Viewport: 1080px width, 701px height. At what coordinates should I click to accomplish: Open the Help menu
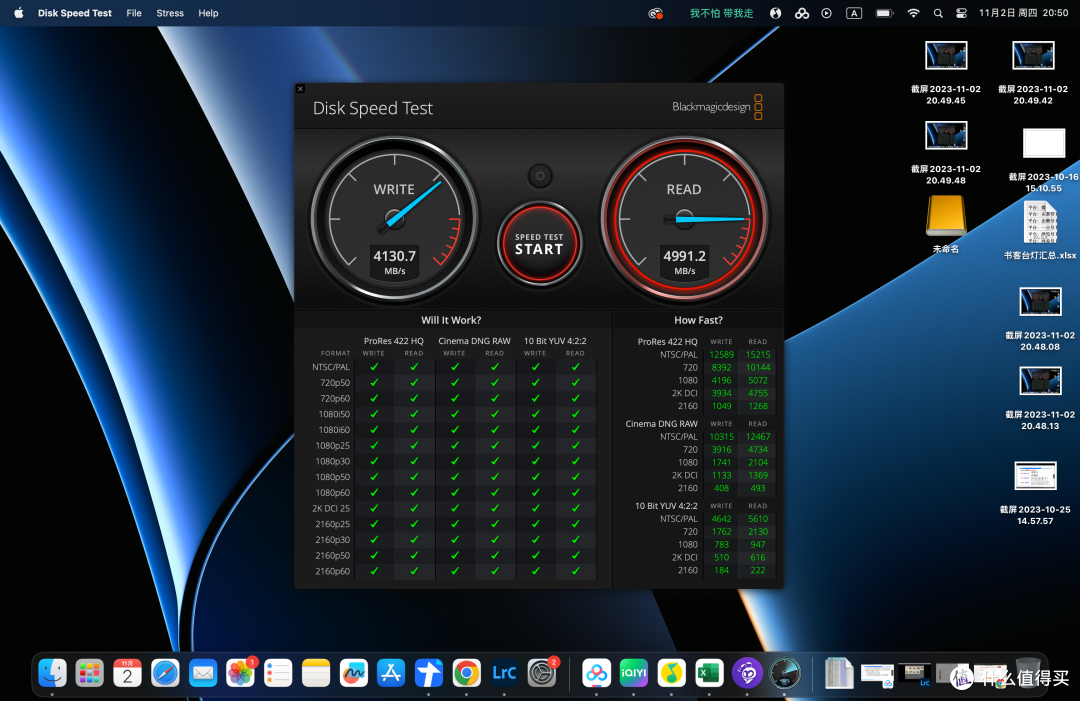click(x=208, y=13)
